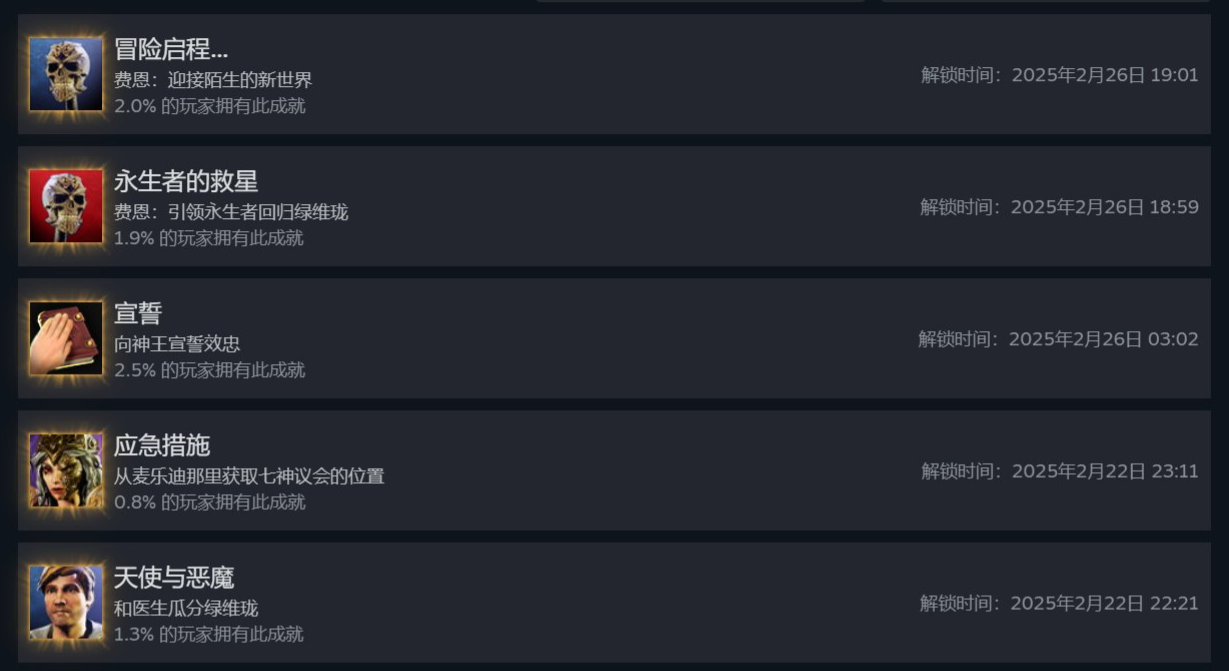Click unlock time 2025年2月22日 23:11
The image size is (1229, 671).
tap(1059, 471)
